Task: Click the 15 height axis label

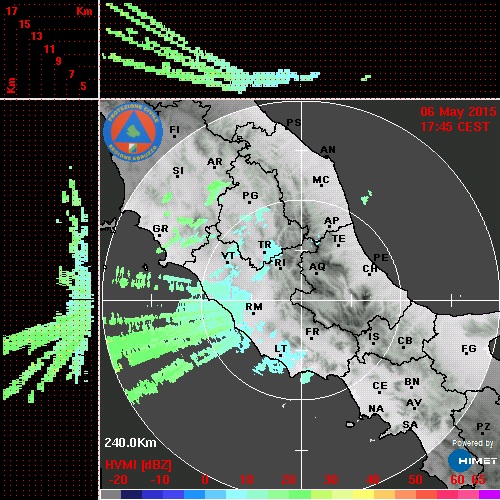Action: [24, 24]
